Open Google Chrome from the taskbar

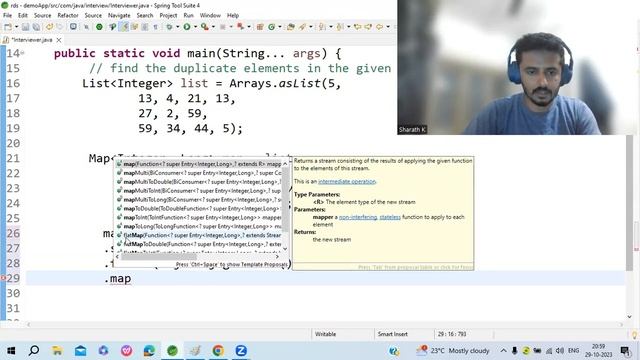pyautogui.click(x=218, y=351)
